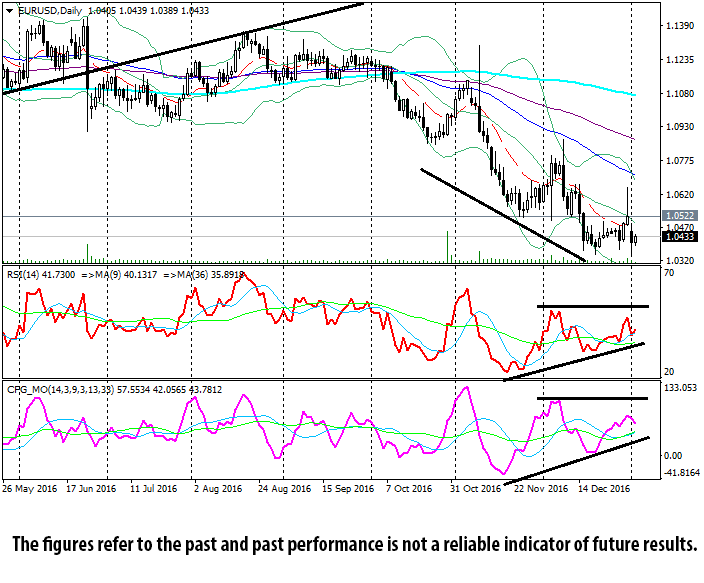Click the 1.0320 price scale value
Viewport: 704px width, 583px height.
[680, 261]
